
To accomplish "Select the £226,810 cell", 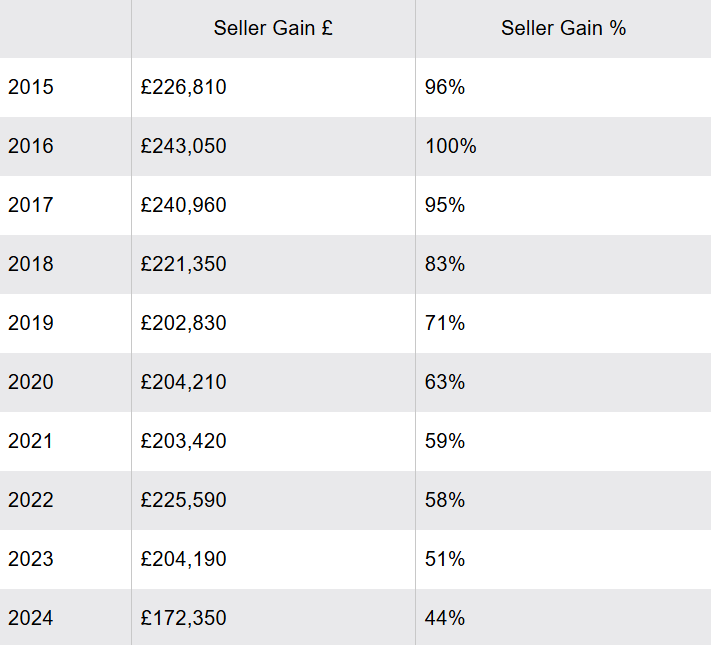I will pyautogui.click(x=184, y=87).
